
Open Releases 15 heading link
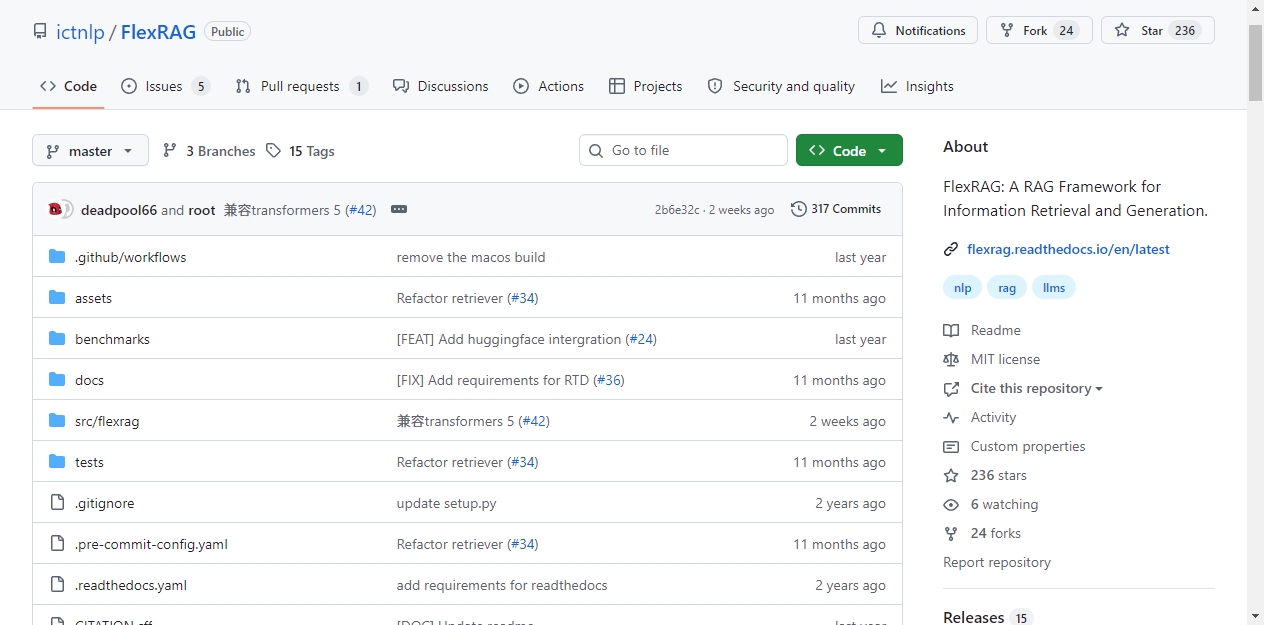[x=988, y=617]
